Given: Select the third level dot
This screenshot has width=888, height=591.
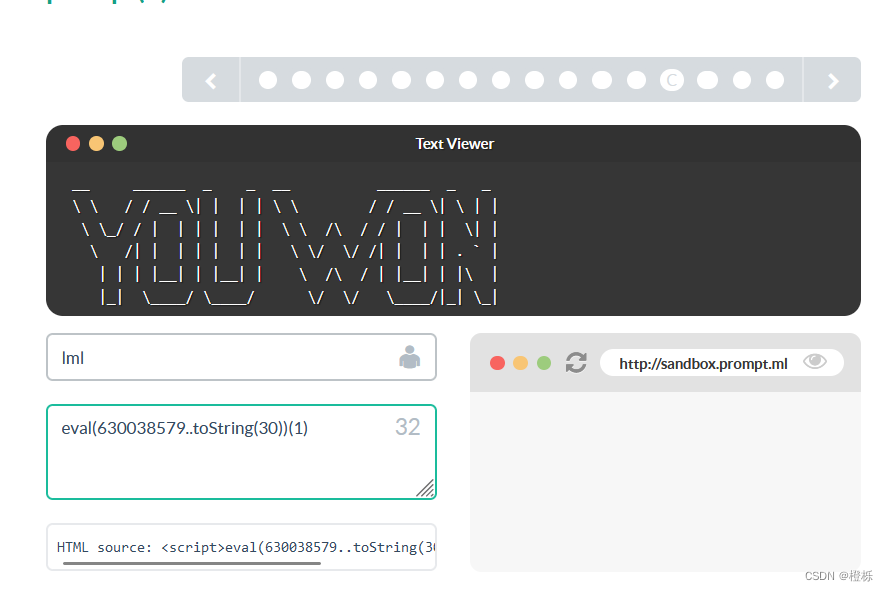Looking at the screenshot, I should (335, 80).
